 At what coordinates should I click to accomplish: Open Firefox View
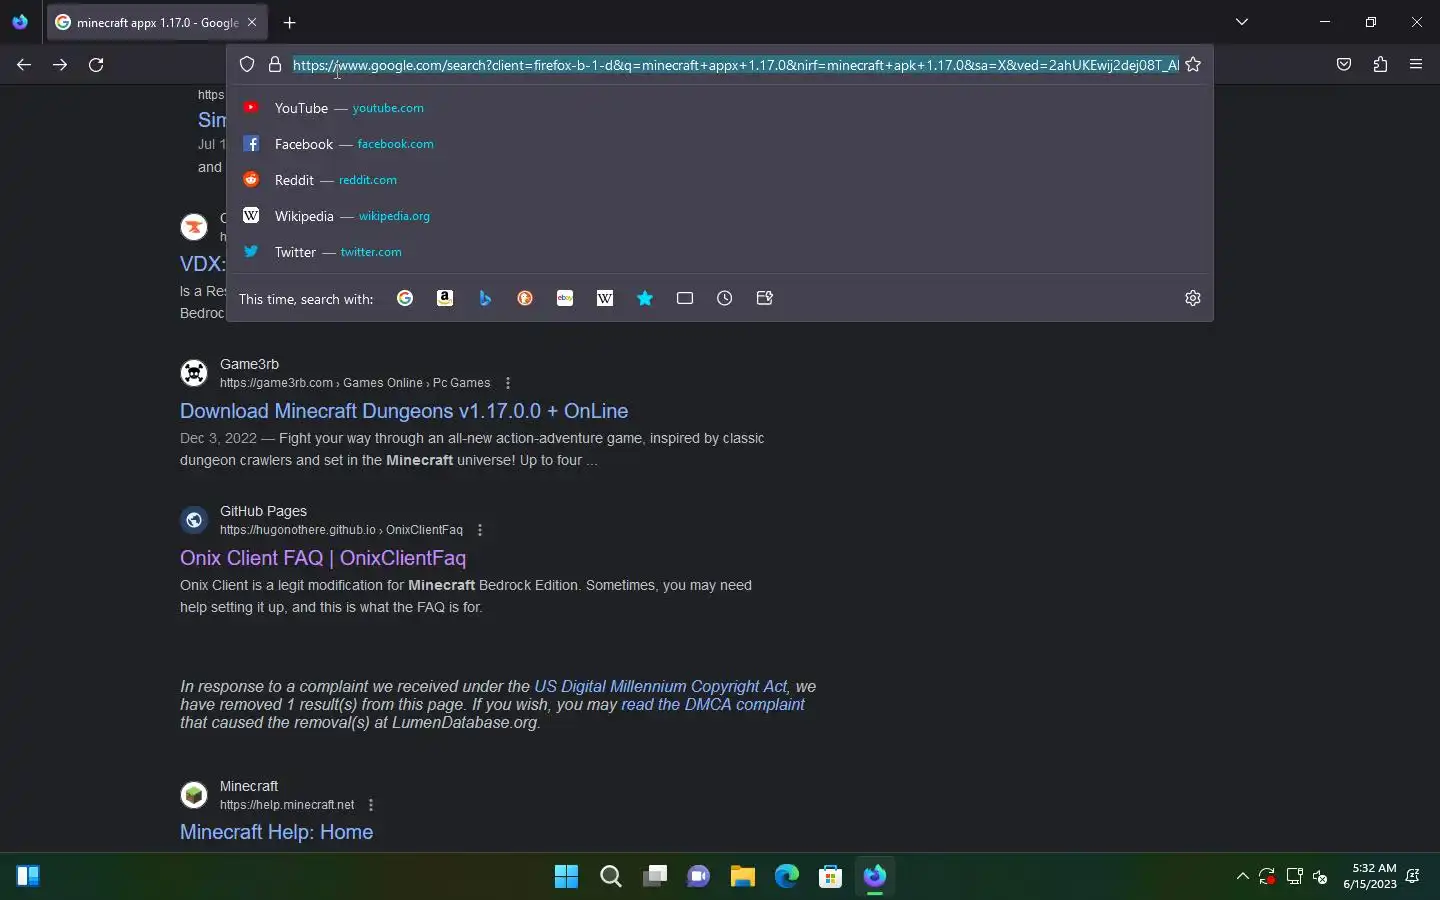coord(20,22)
